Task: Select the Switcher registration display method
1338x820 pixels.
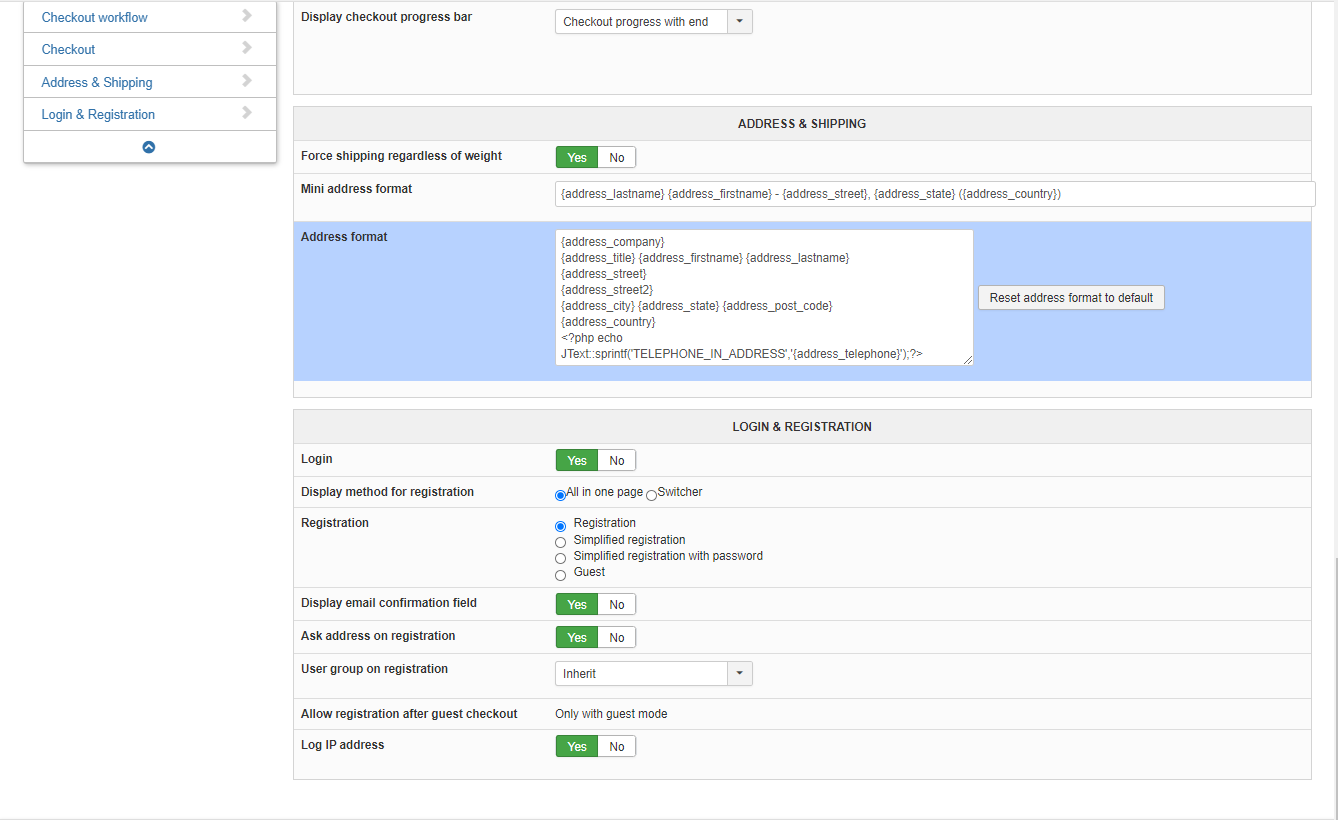Action: tap(652, 495)
